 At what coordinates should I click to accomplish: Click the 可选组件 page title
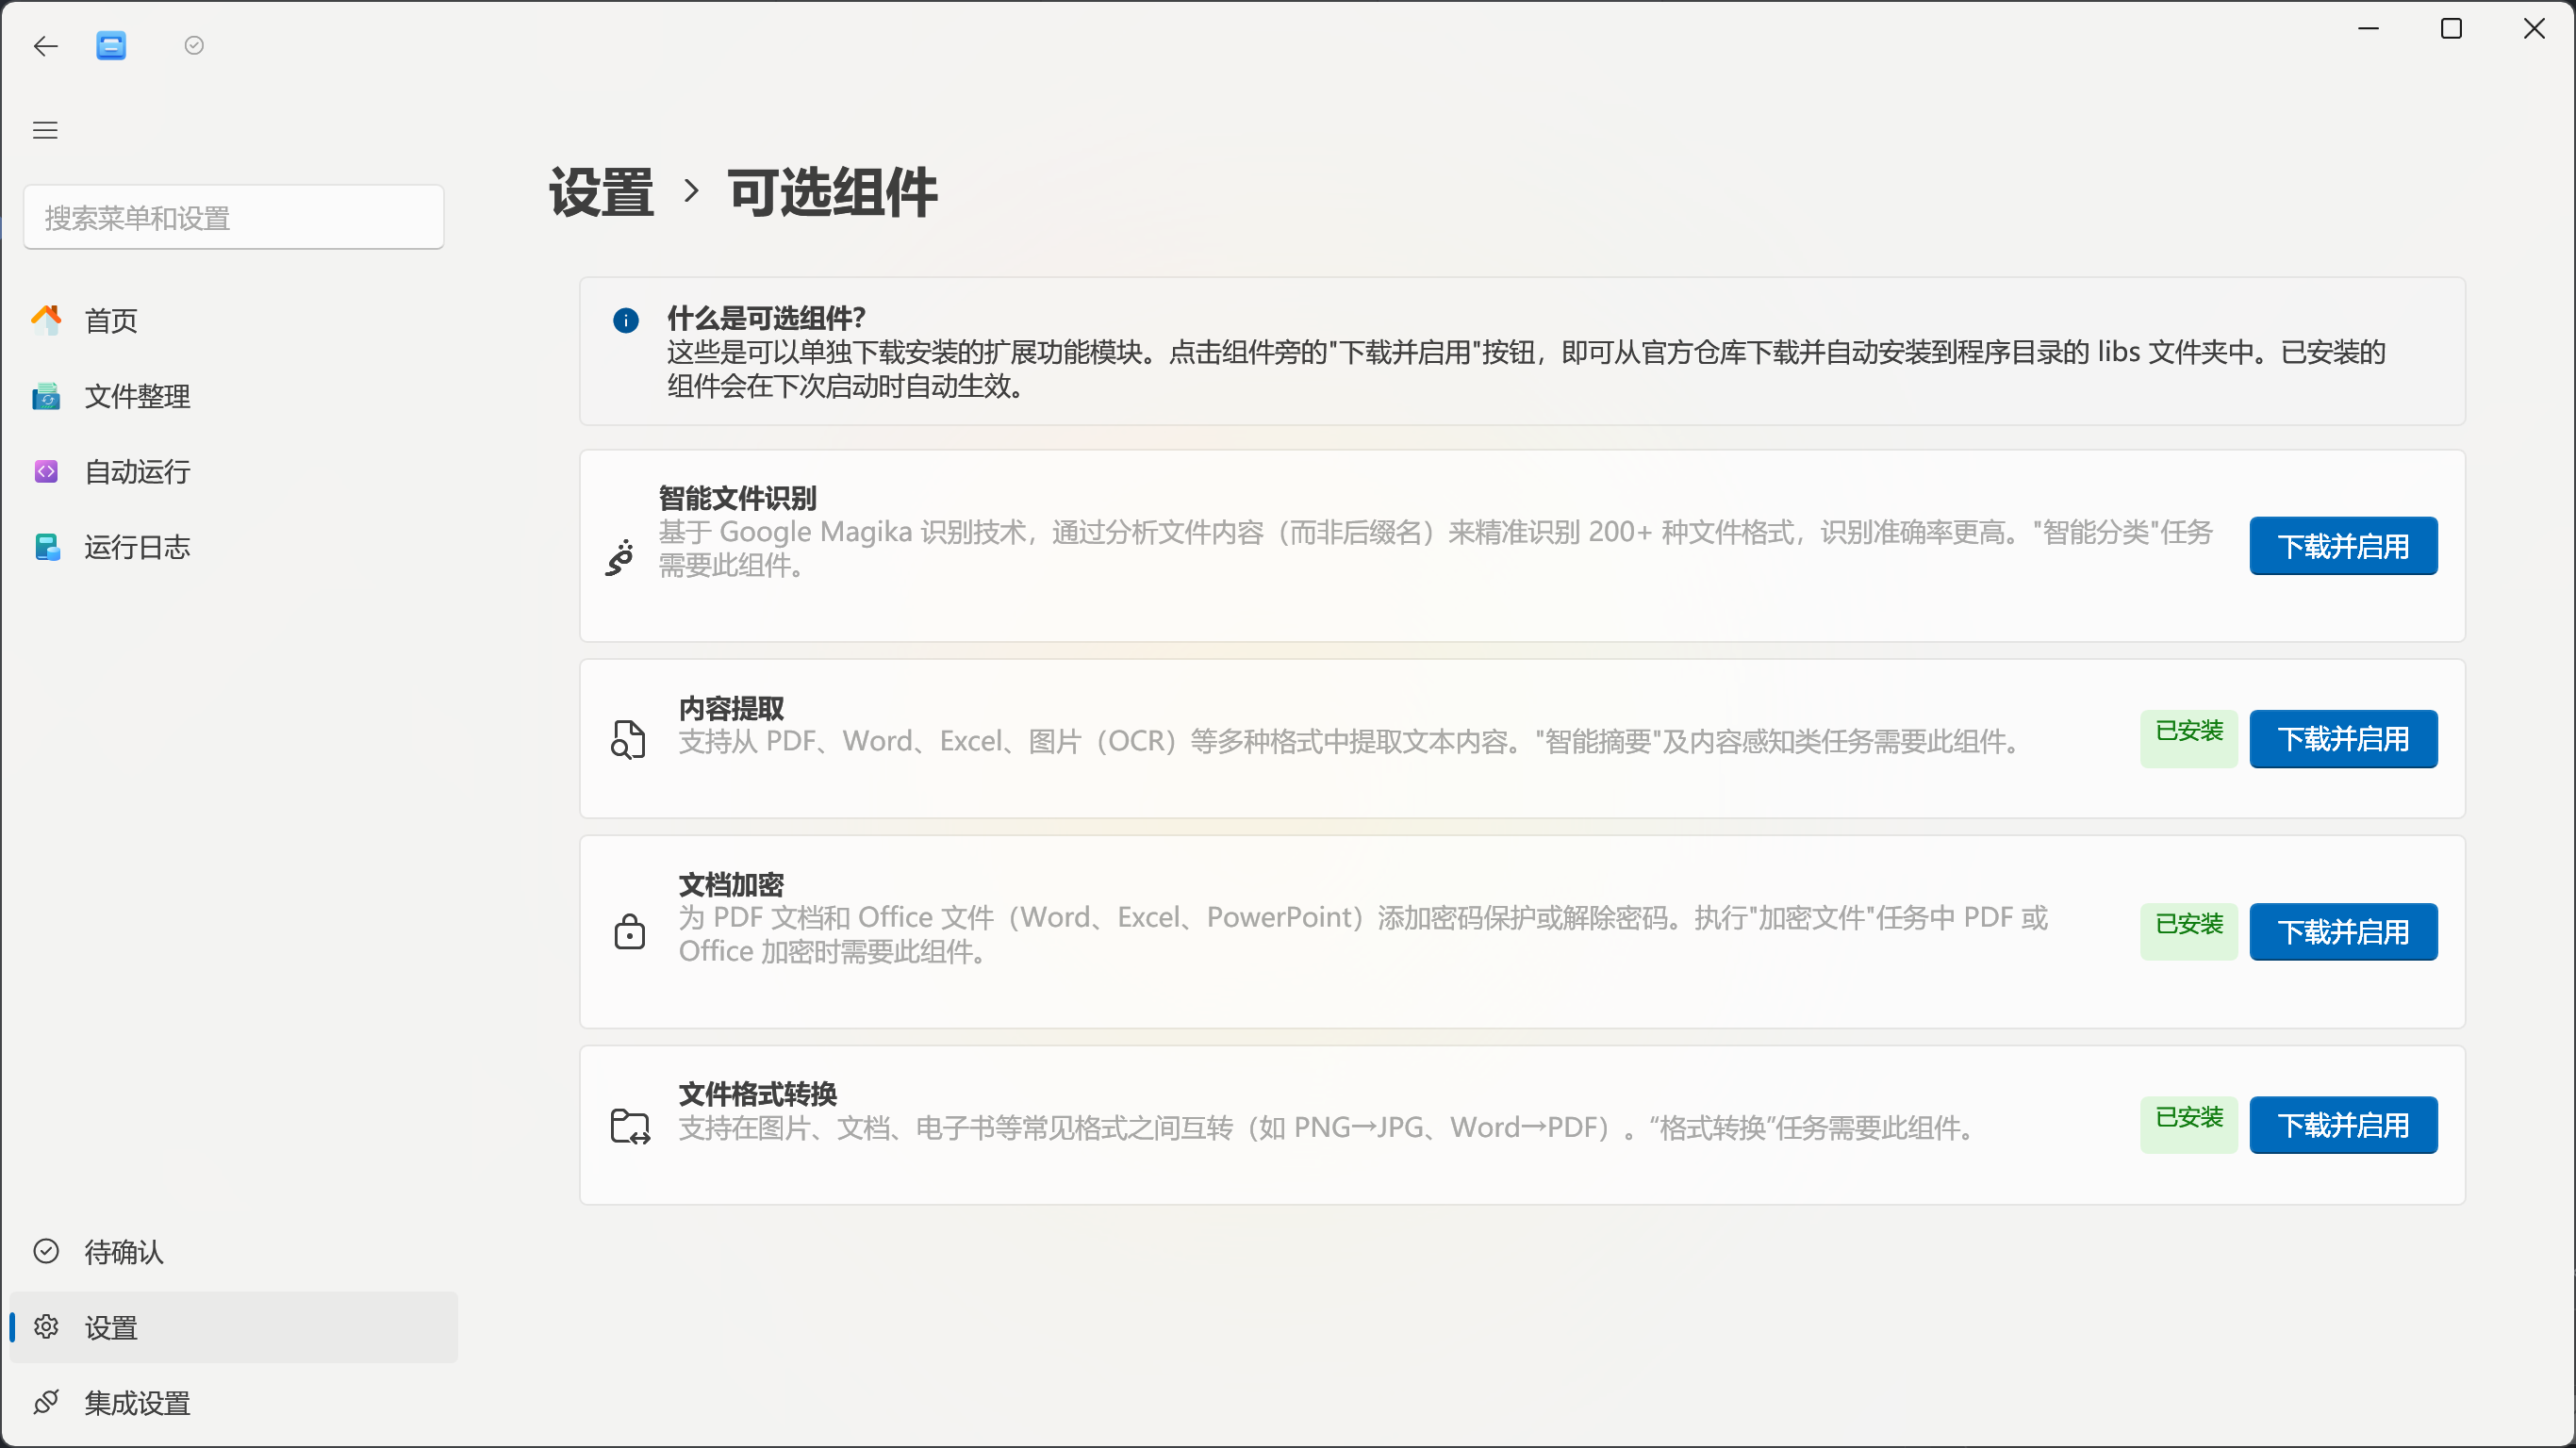[x=833, y=192]
